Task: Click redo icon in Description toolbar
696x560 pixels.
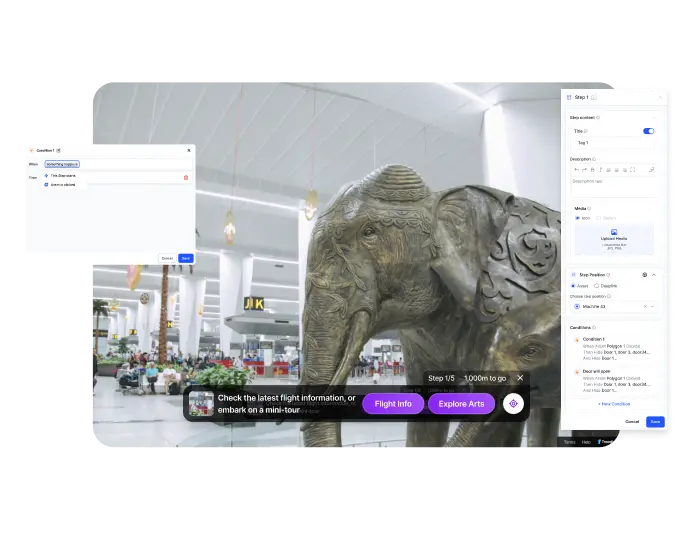Action: [585, 170]
